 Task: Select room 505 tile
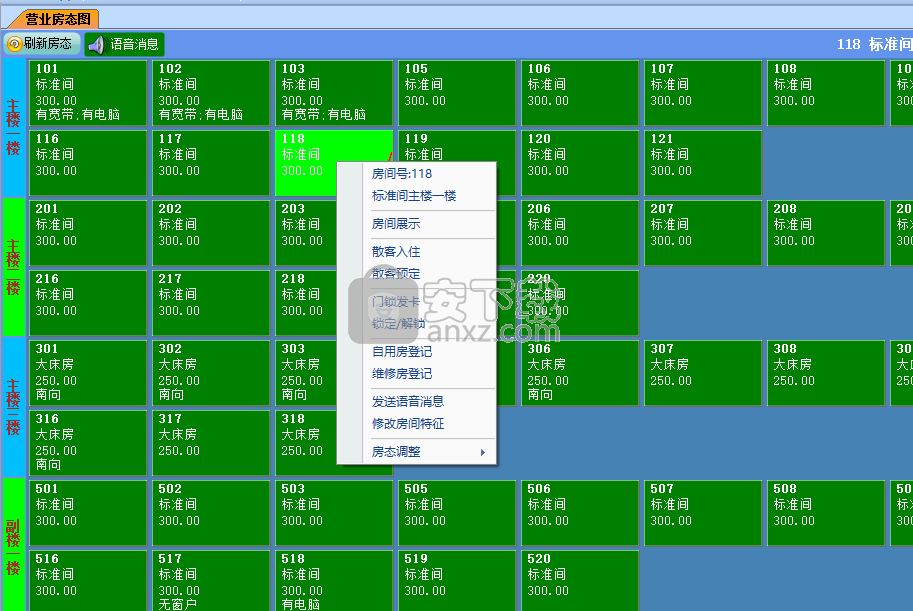tap(457, 513)
